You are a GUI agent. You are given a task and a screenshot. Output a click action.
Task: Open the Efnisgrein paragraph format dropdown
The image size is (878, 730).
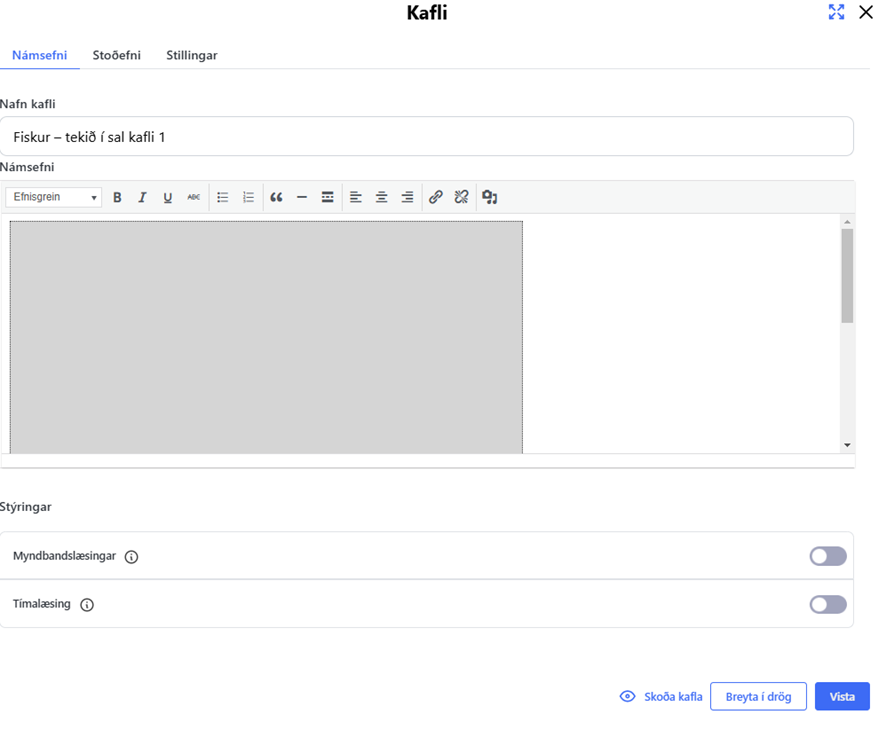tap(54, 198)
